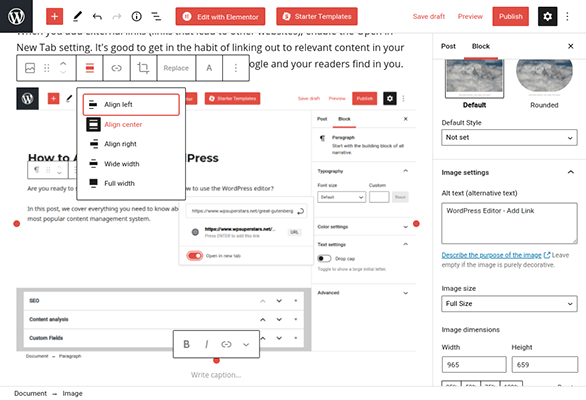Insert a link on the image
This screenshot has width=586, height=400.
(x=117, y=68)
